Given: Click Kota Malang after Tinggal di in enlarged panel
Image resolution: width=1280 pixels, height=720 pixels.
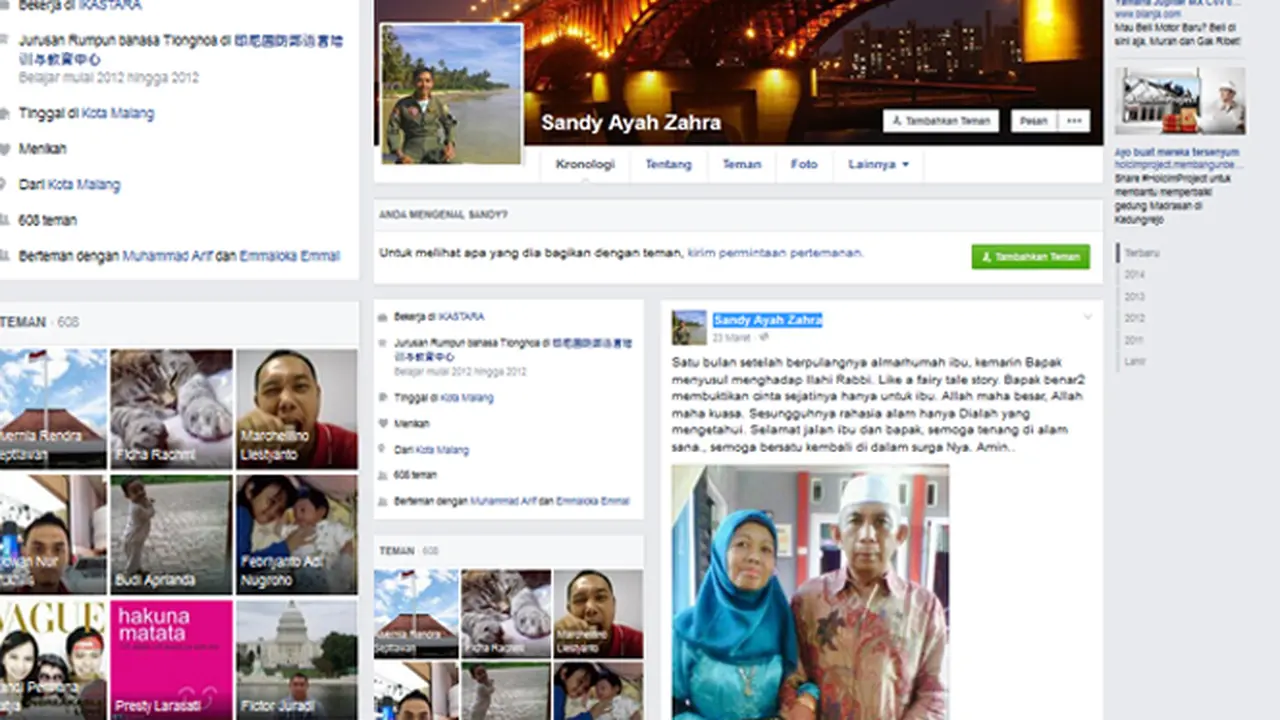Looking at the screenshot, I should point(117,114).
